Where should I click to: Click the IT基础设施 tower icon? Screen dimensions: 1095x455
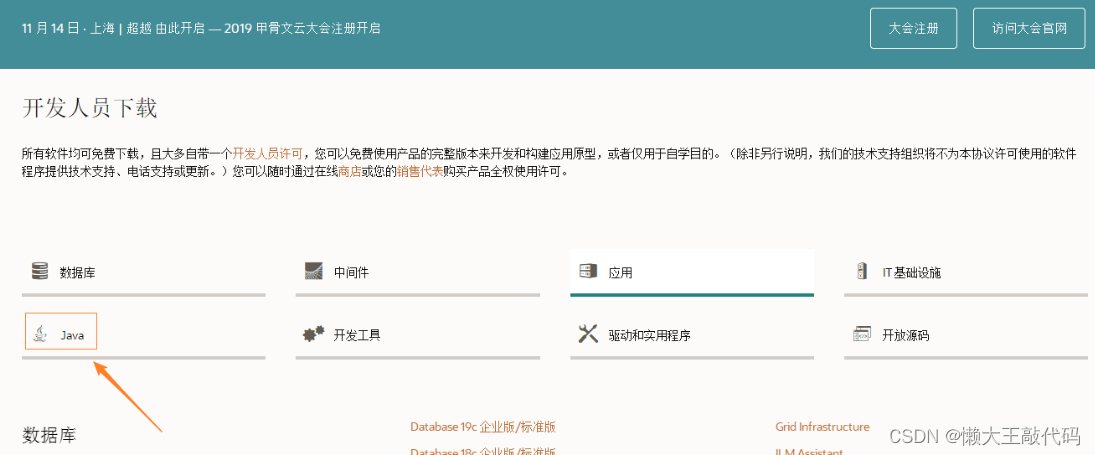click(862, 271)
